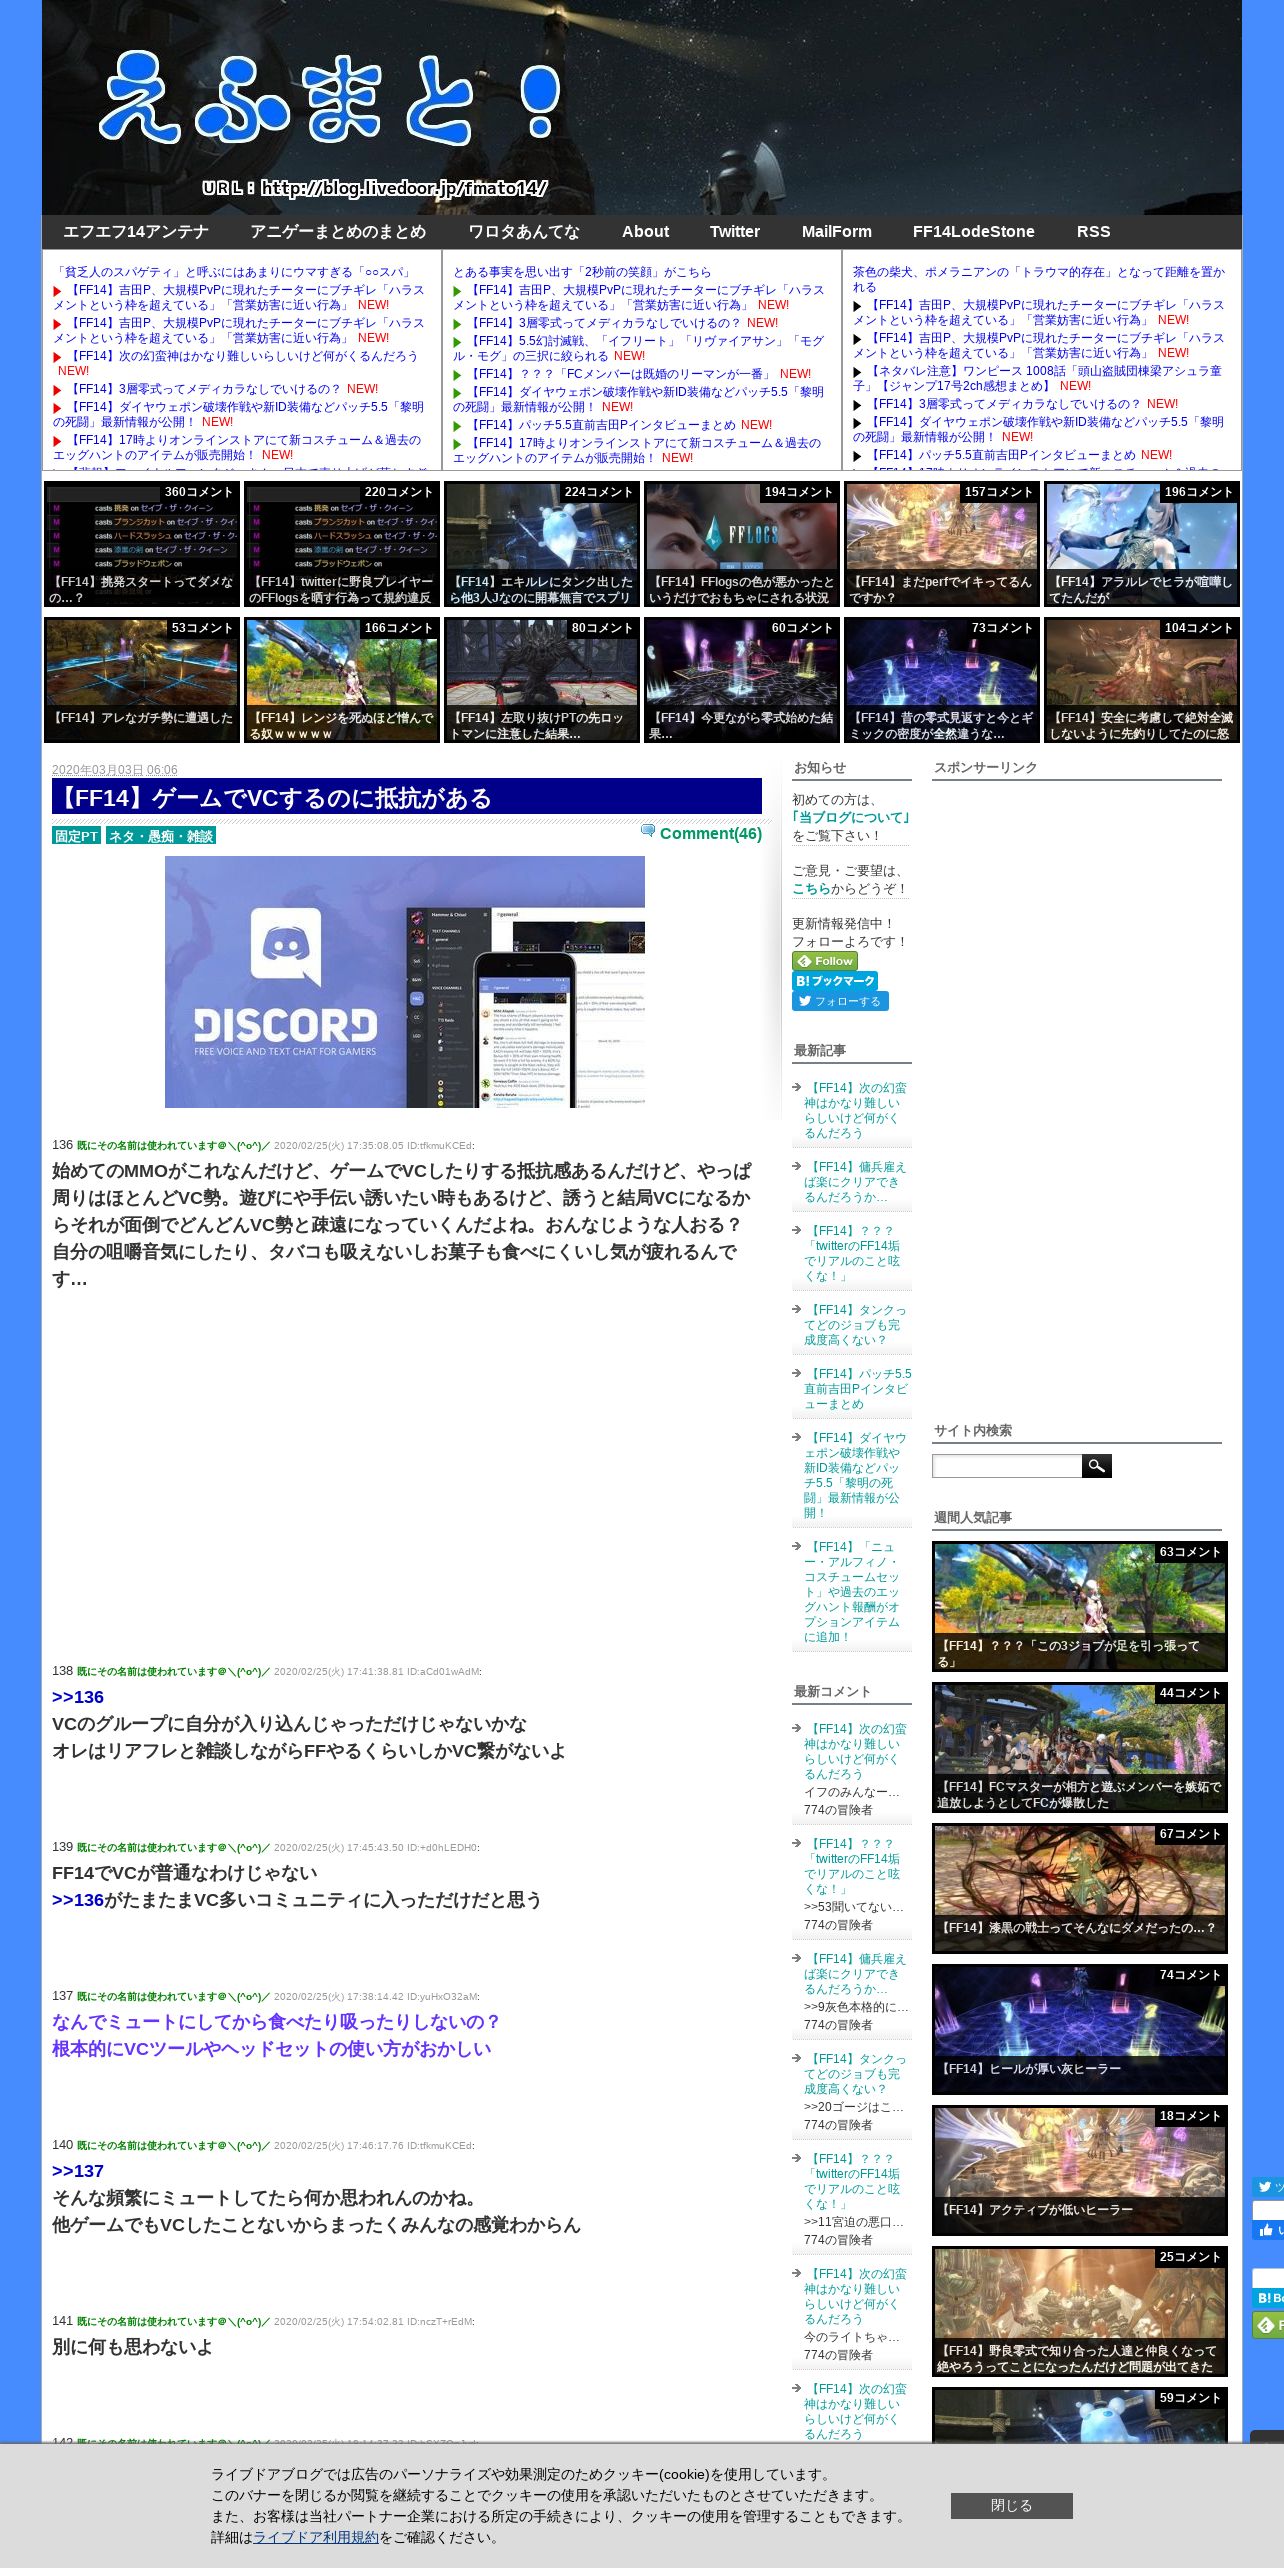The image size is (1284, 2568).
Task: Open the MailForm nav item
Action: pyautogui.click(x=837, y=232)
